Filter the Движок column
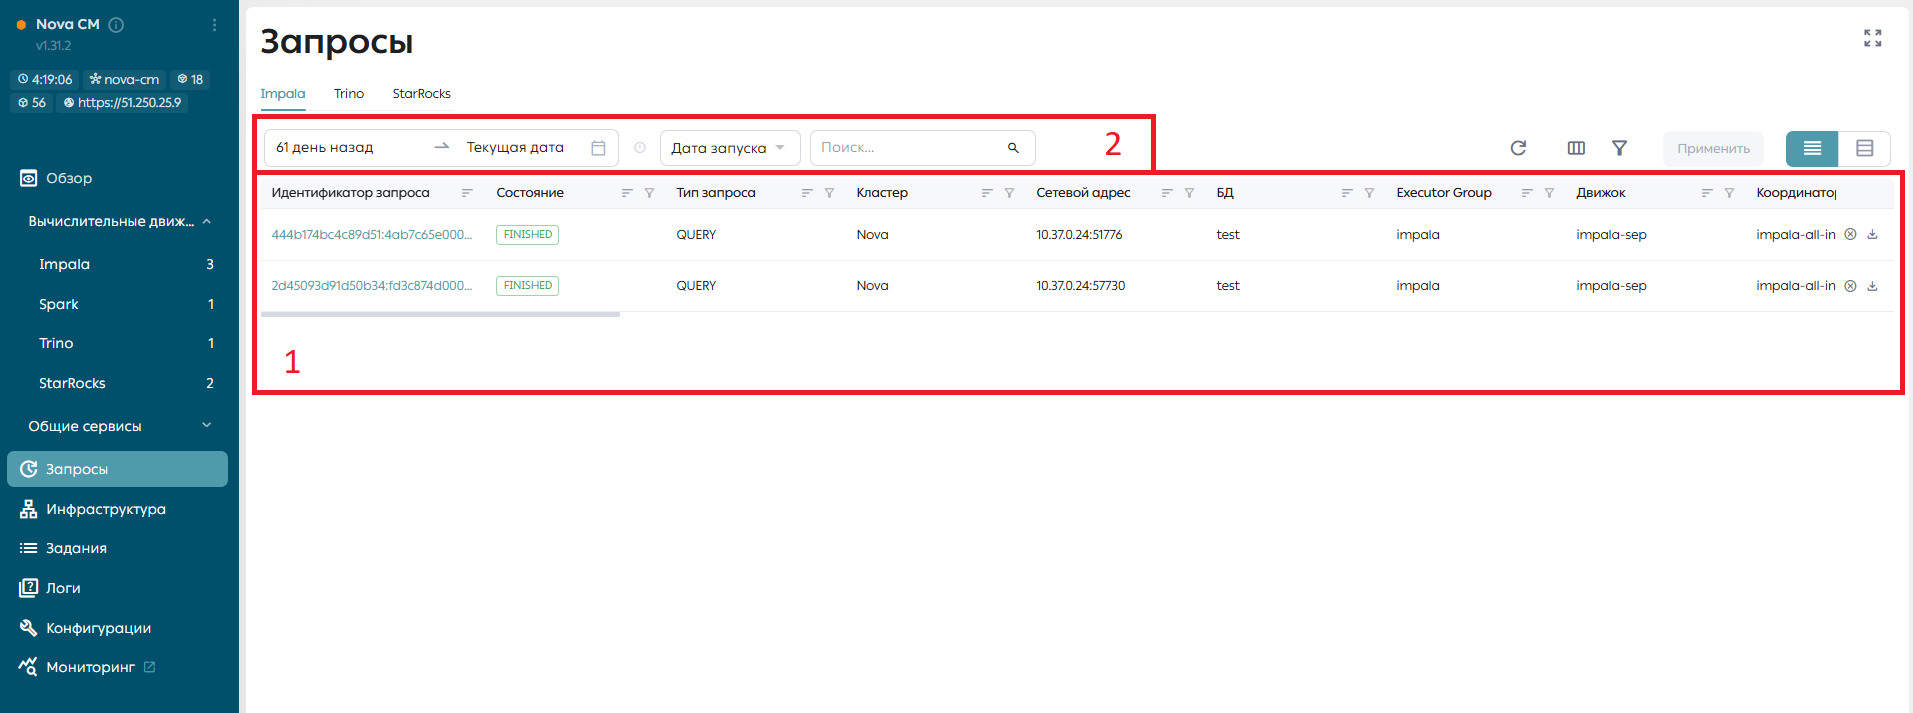The image size is (1913, 713). 1729,193
